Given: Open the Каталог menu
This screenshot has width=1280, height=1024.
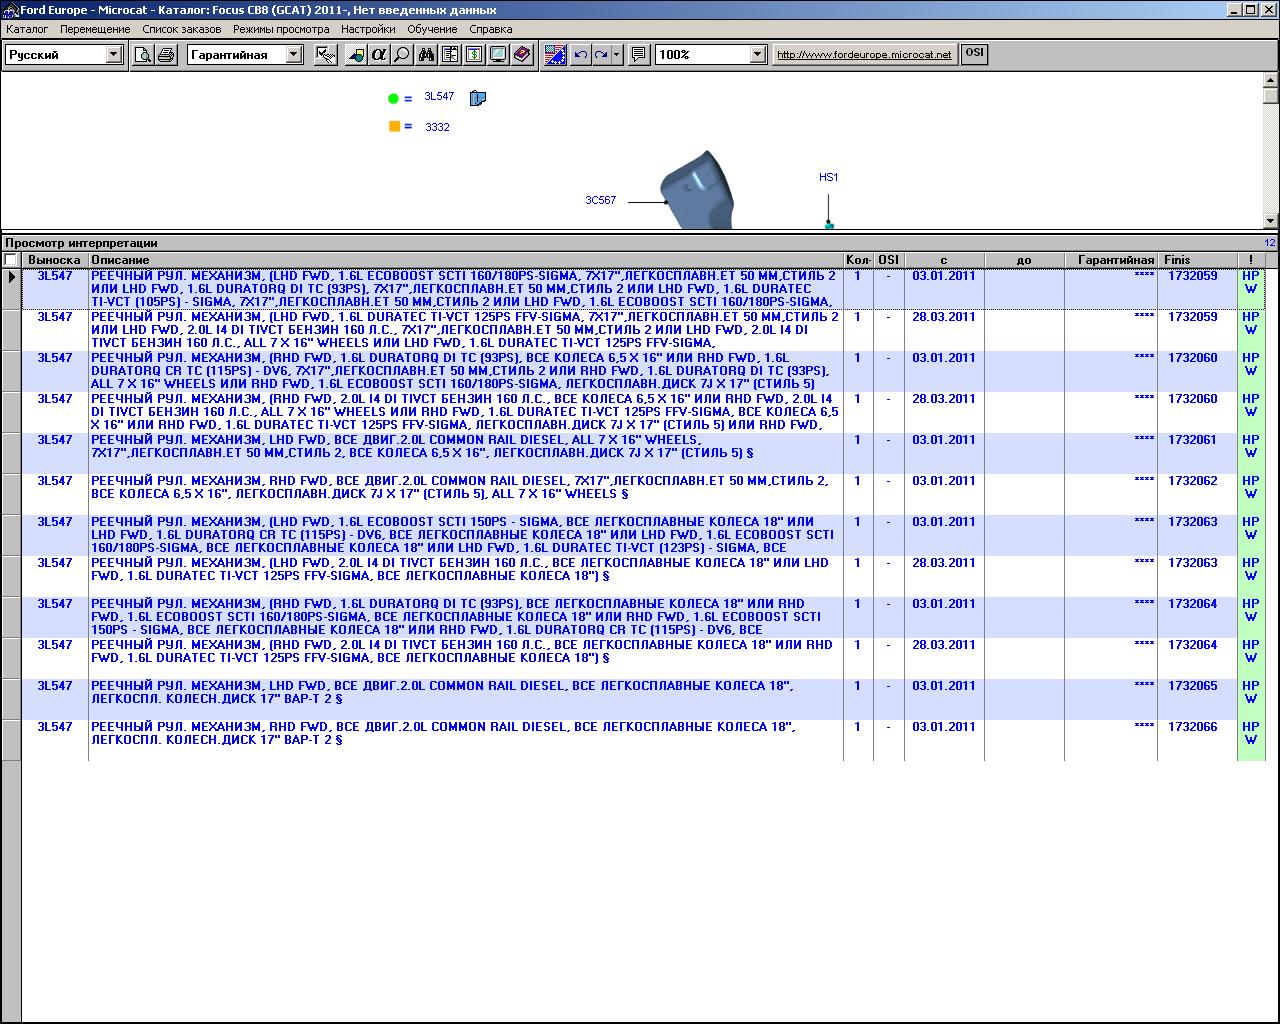Looking at the screenshot, I should [x=27, y=29].
